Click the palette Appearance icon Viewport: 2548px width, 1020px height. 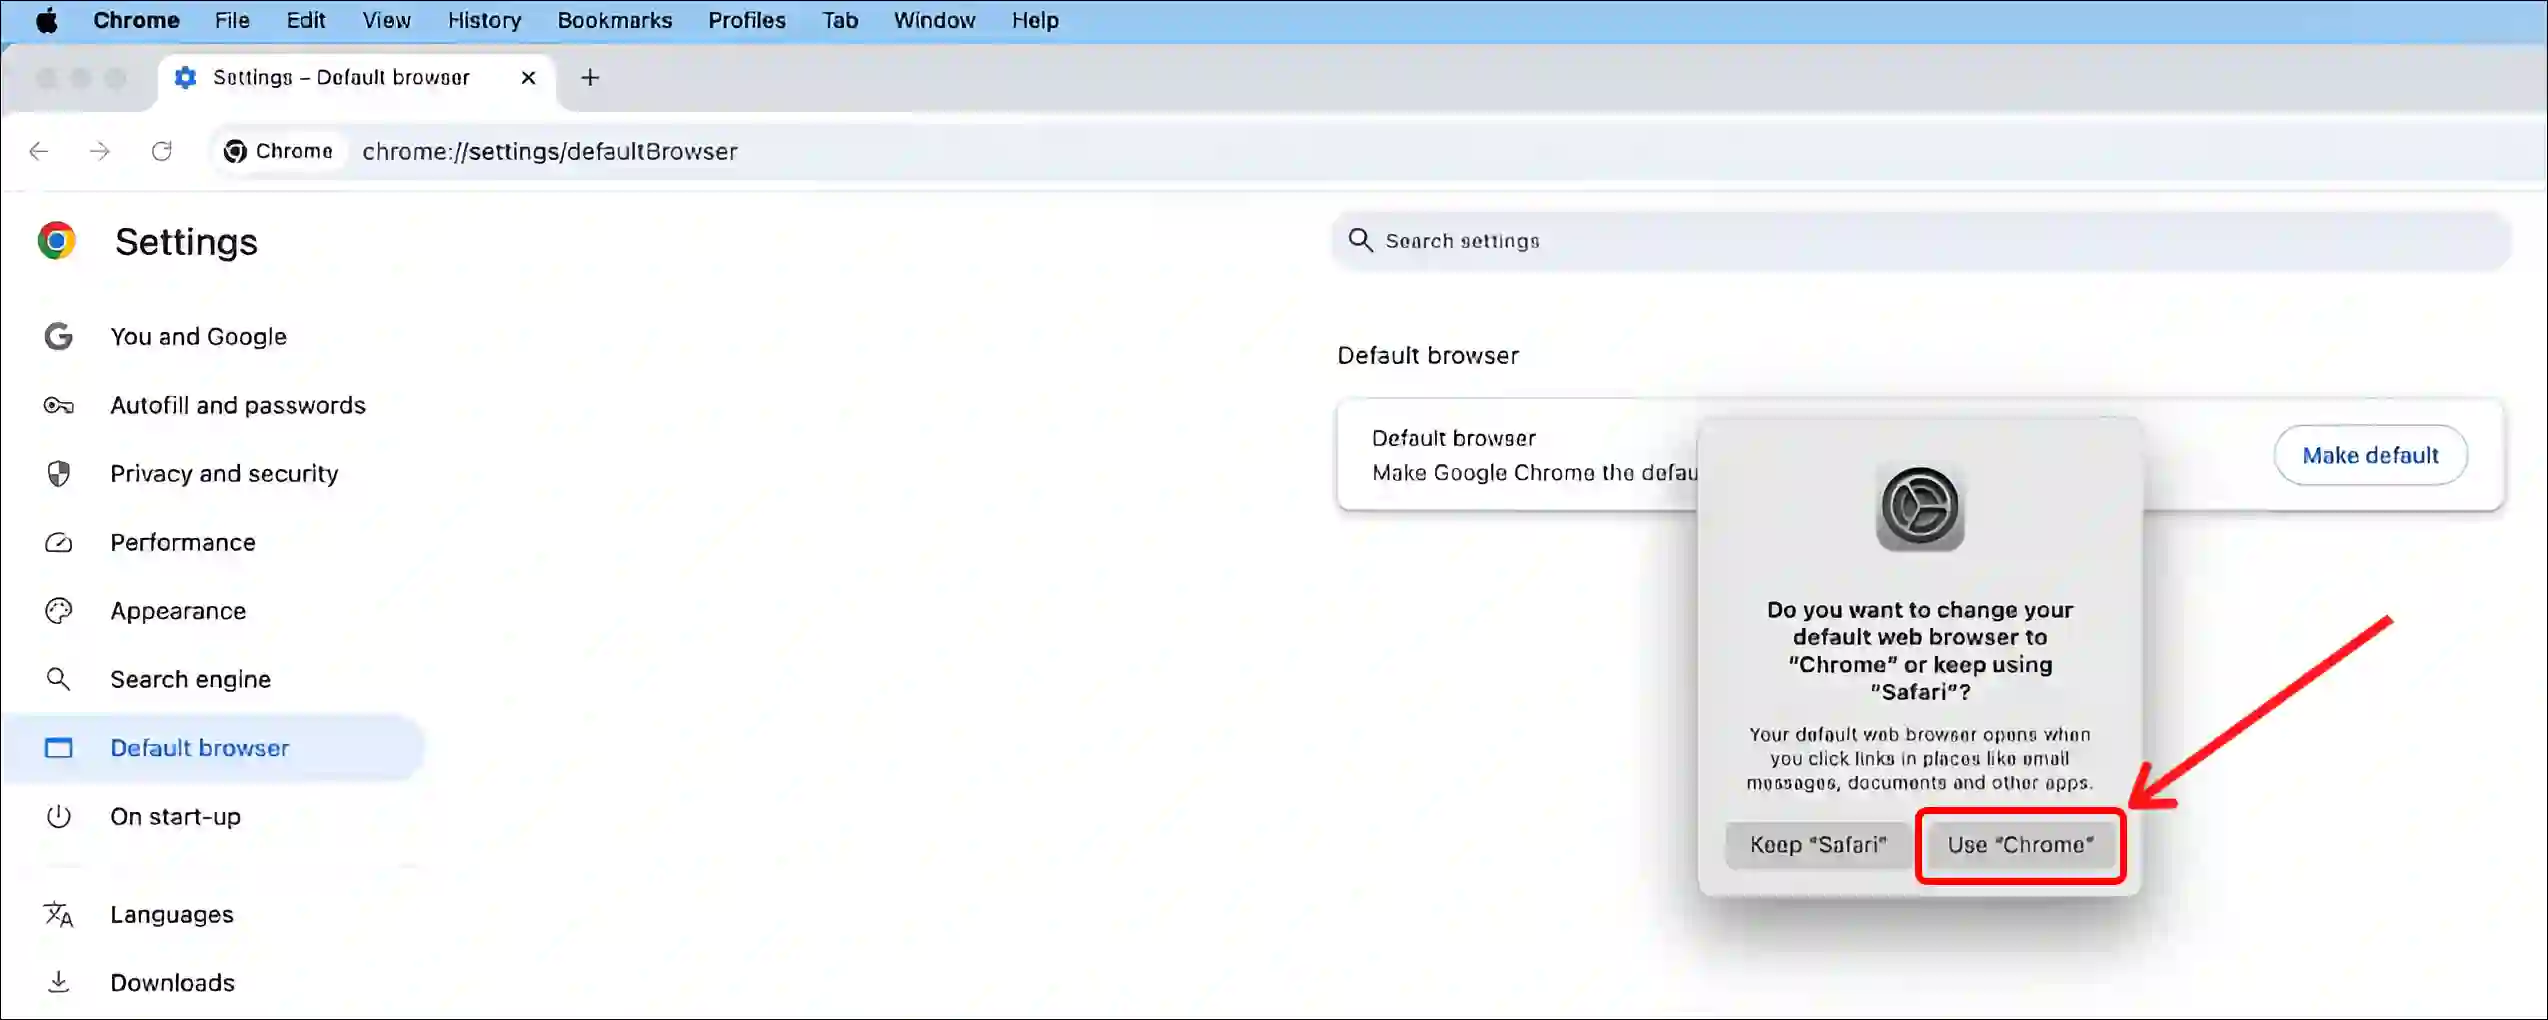tap(58, 611)
